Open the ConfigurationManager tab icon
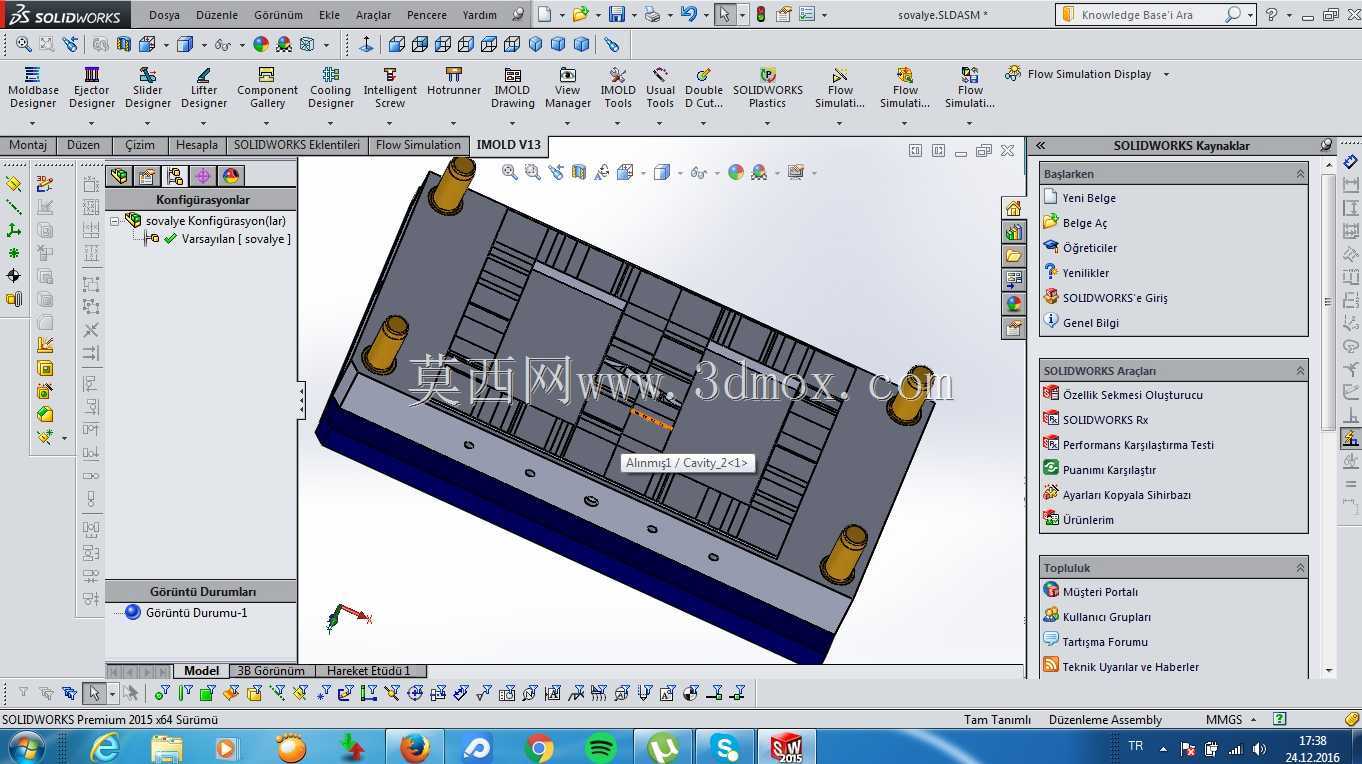The width and height of the screenshot is (1362, 764). (x=175, y=176)
